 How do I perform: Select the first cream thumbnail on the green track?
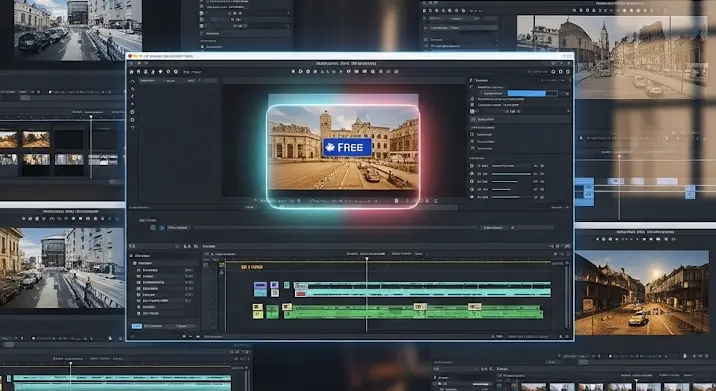coord(420,307)
